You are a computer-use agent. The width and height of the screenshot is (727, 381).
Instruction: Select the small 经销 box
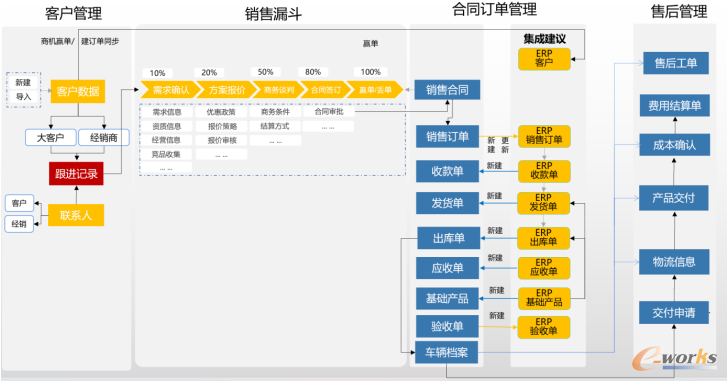19,224
